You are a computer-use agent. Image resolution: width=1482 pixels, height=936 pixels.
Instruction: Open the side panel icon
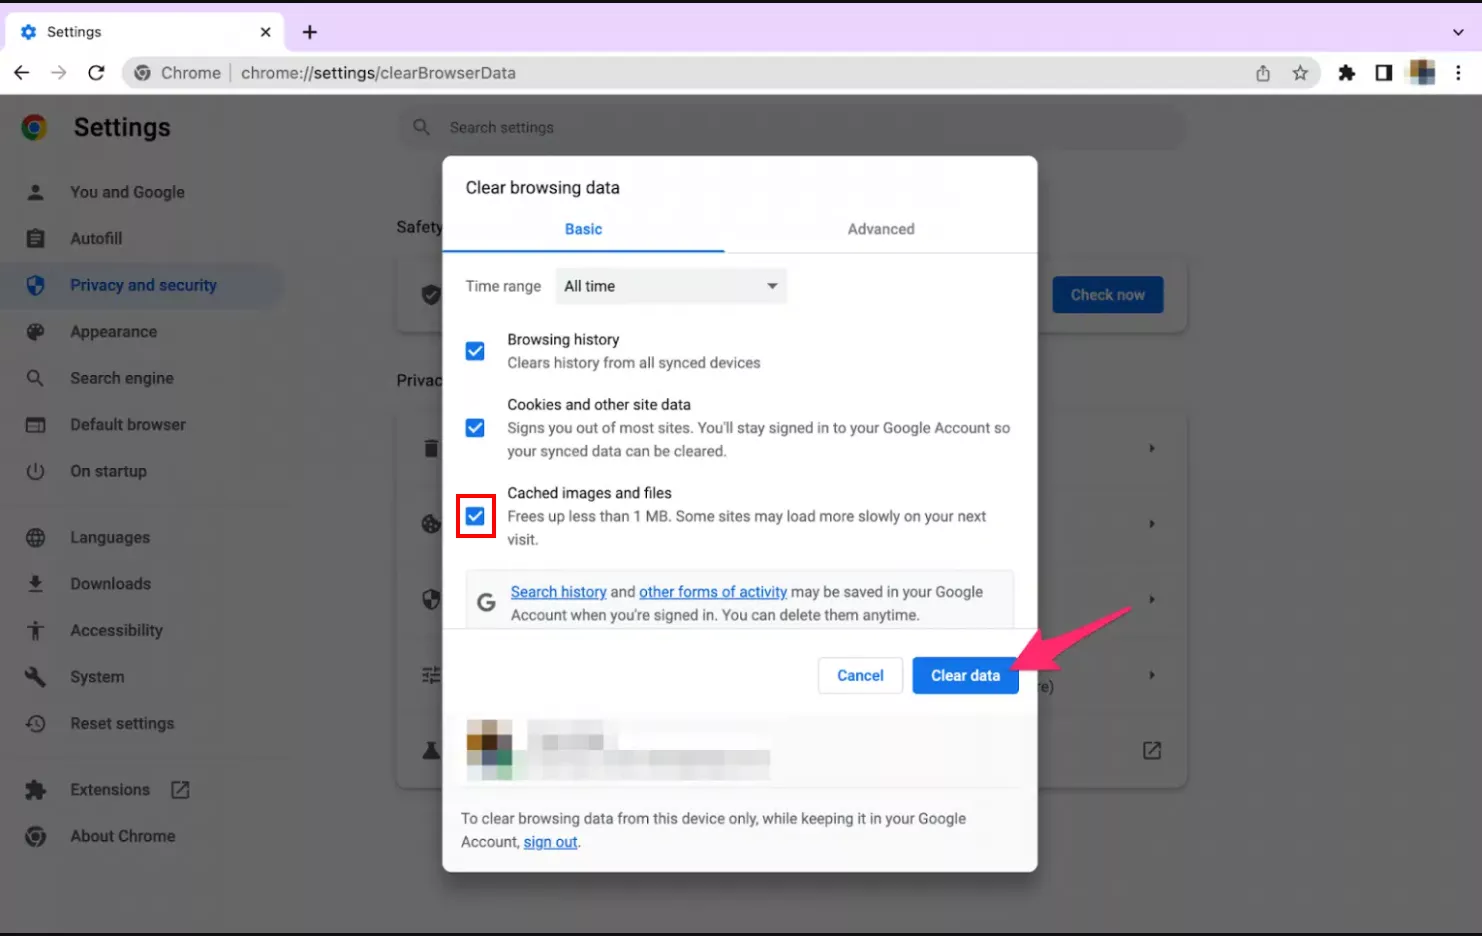tap(1384, 73)
